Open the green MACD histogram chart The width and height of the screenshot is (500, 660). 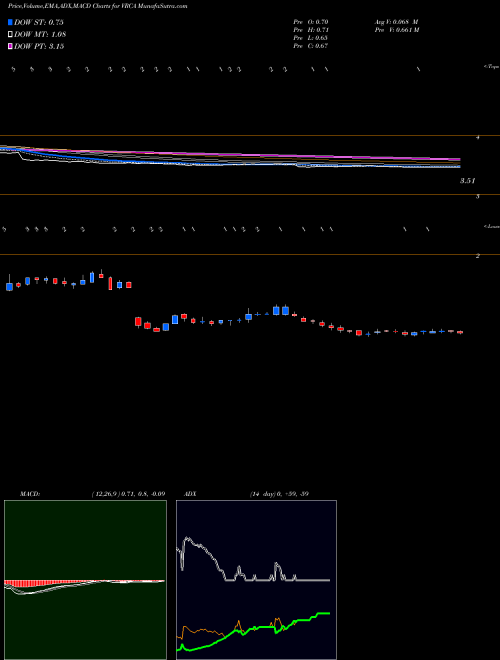tap(85, 580)
